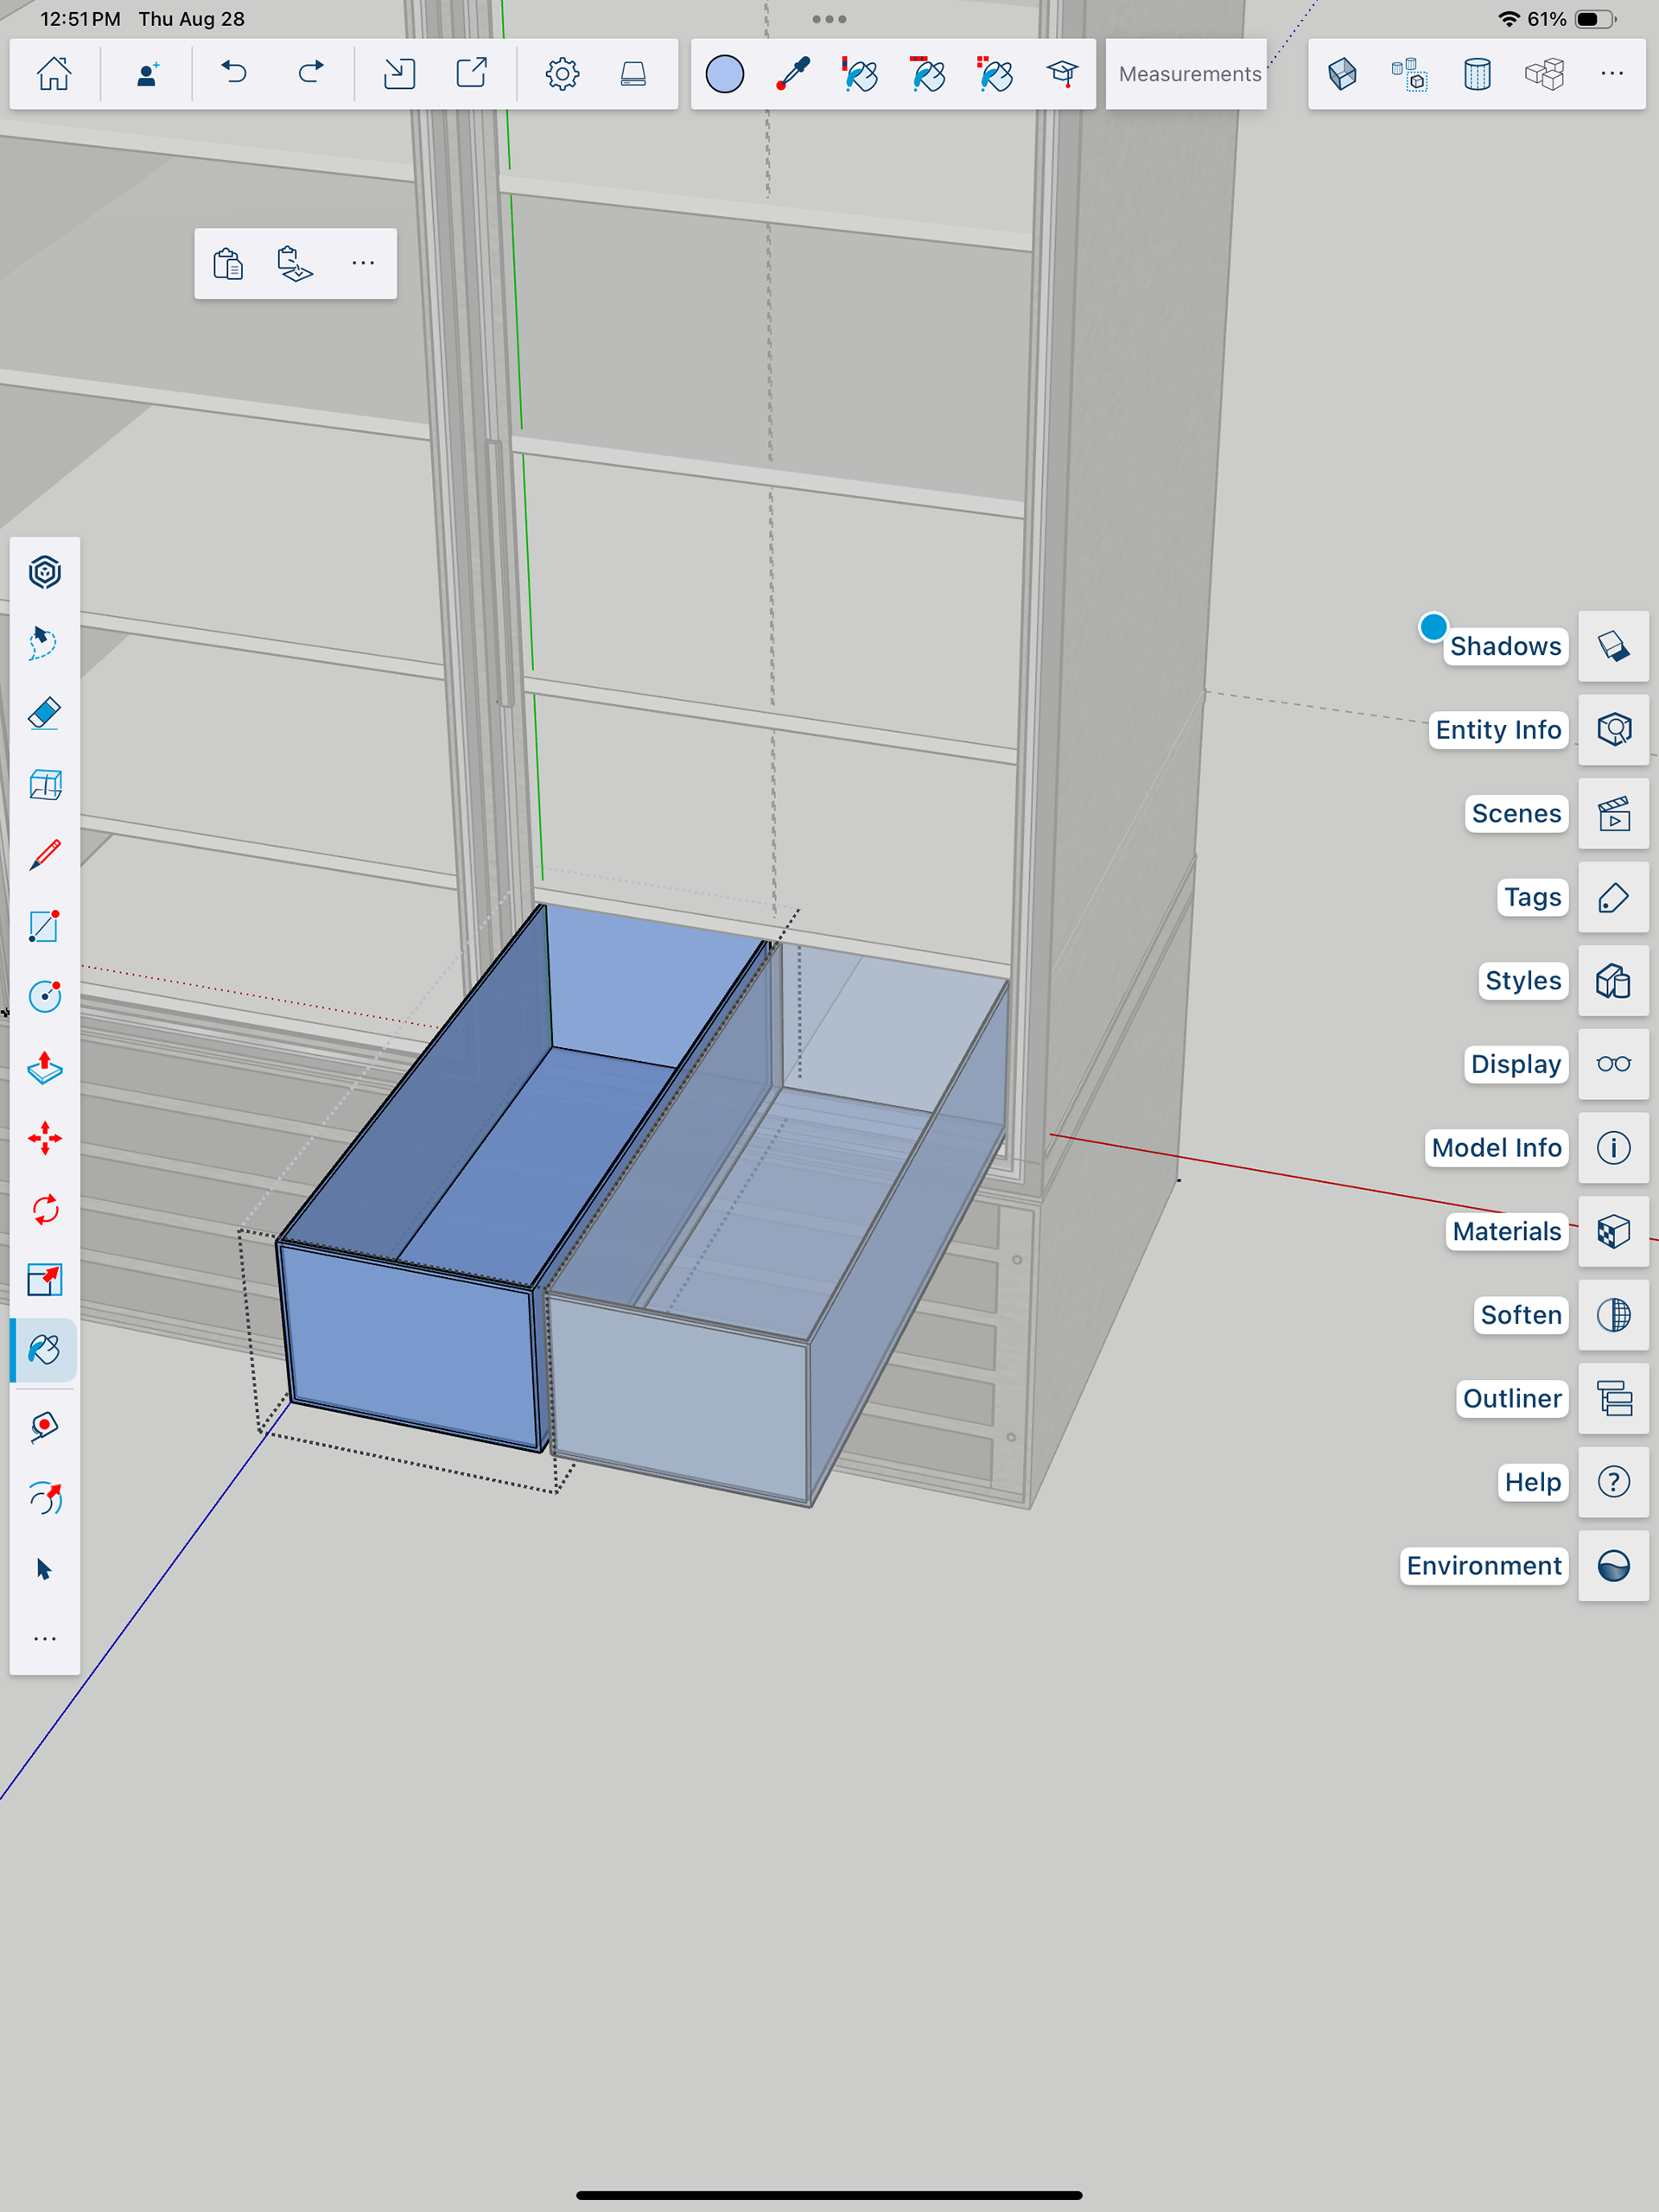Activate the Move tool
This screenshot has width=1659, height=2212.
coord(45,1139)
